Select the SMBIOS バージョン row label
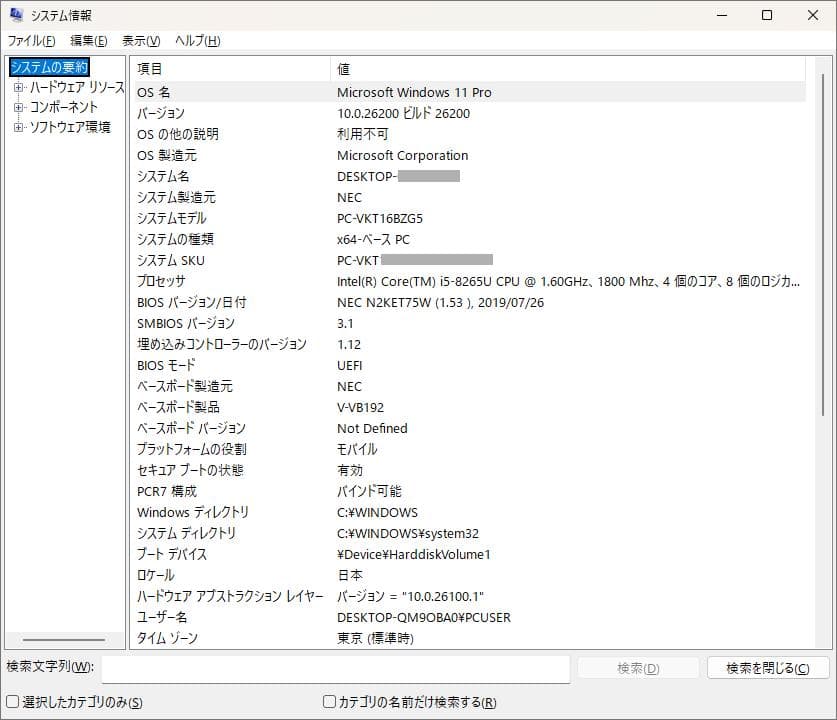 point(186,323)
